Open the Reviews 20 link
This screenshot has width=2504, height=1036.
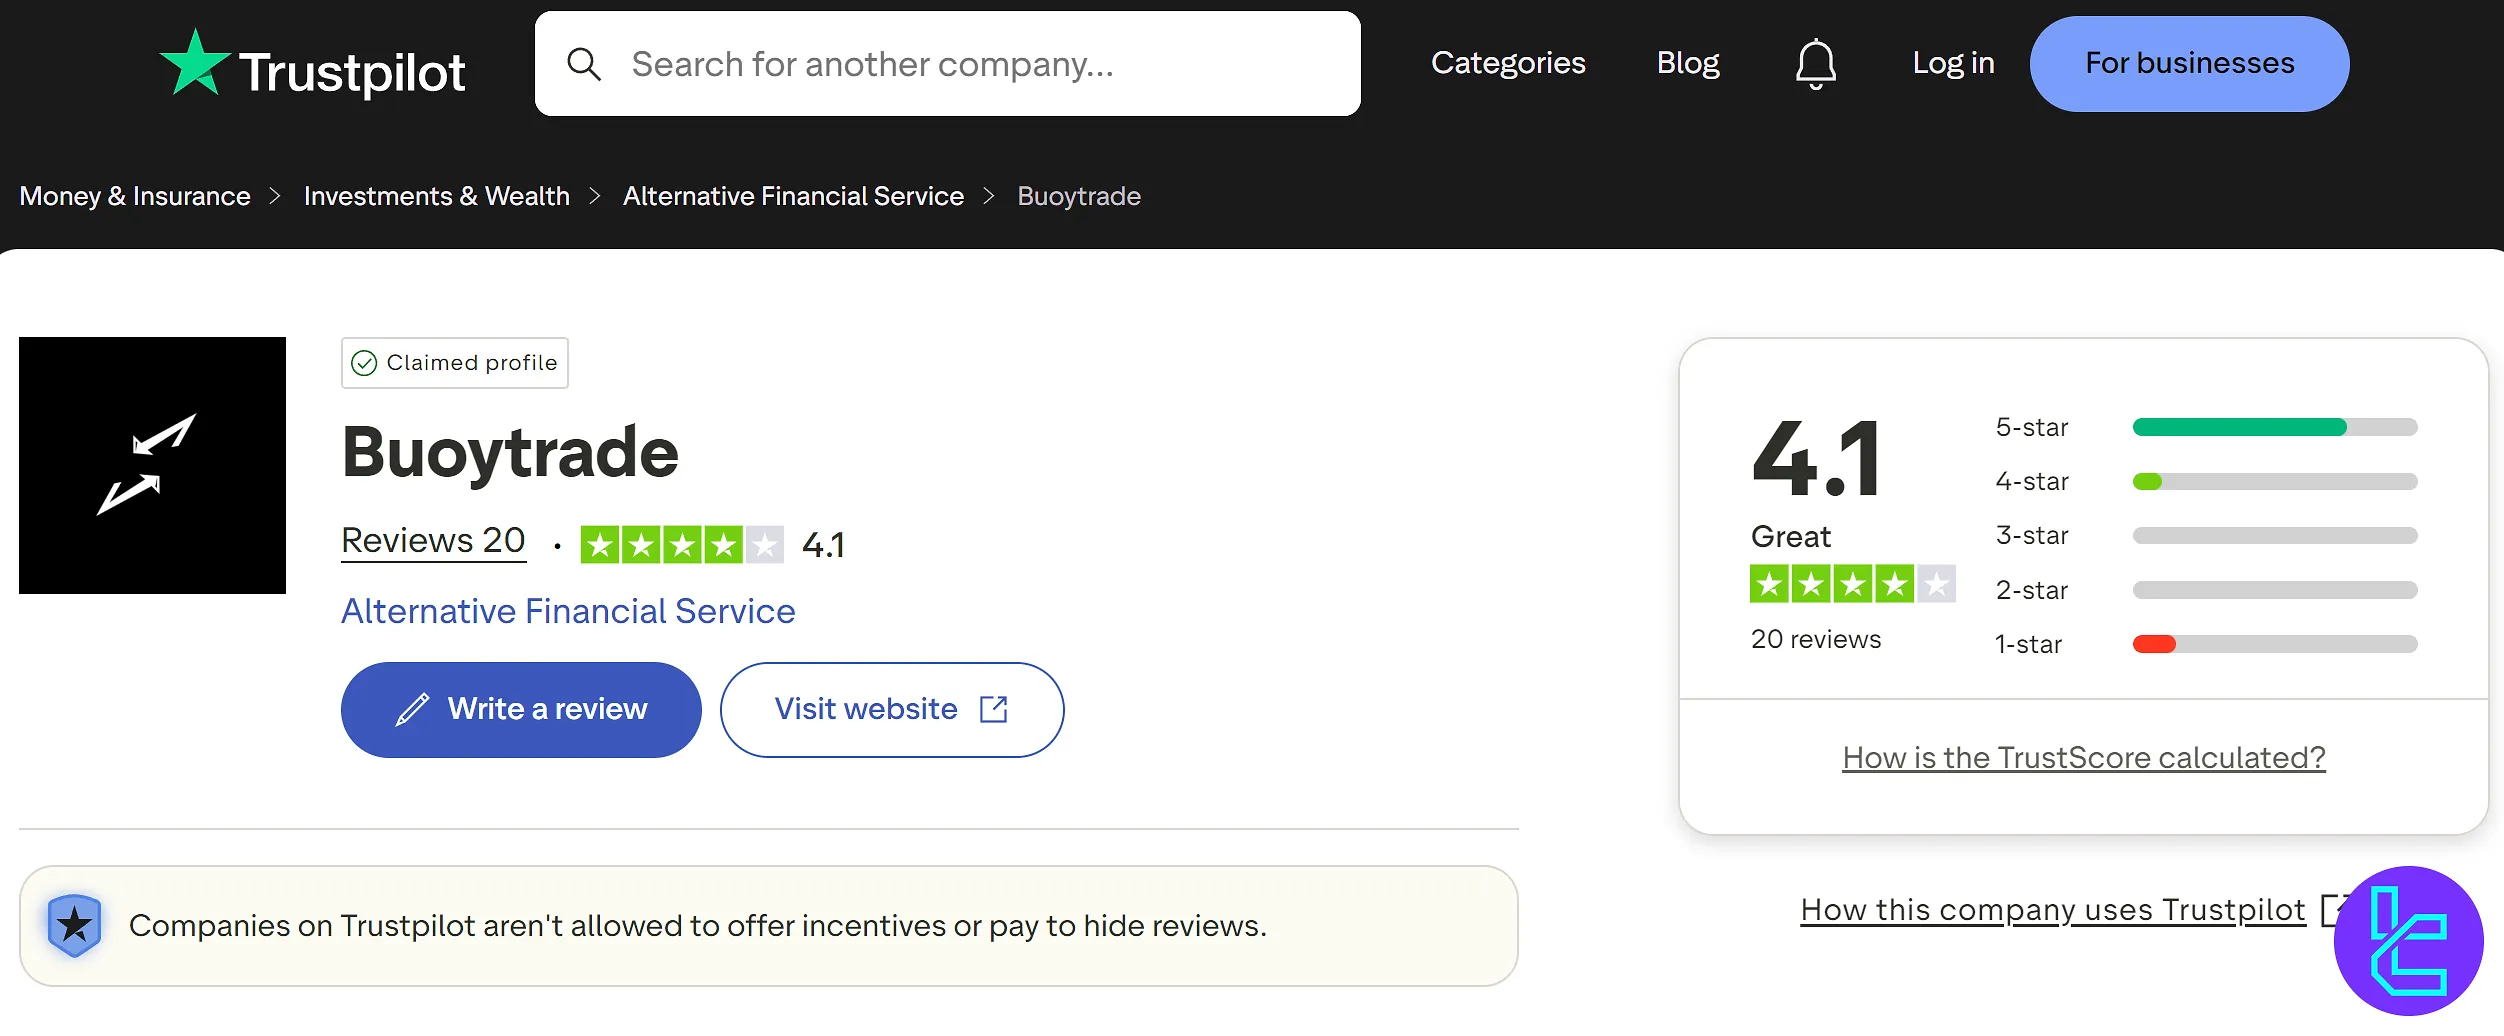[x=433, y=540]
